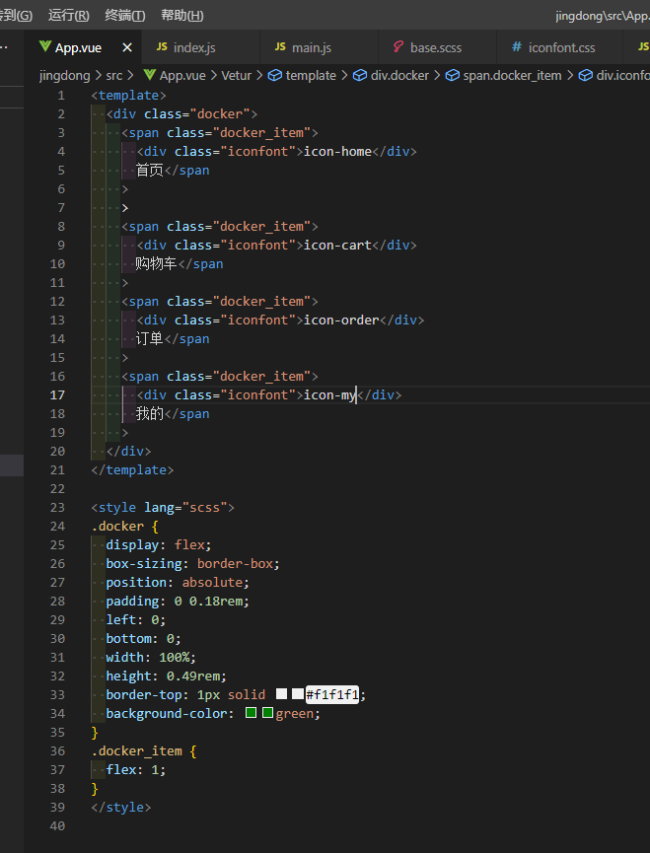
Task: Click the width: 100% declaration
Action: pos(151,657)
